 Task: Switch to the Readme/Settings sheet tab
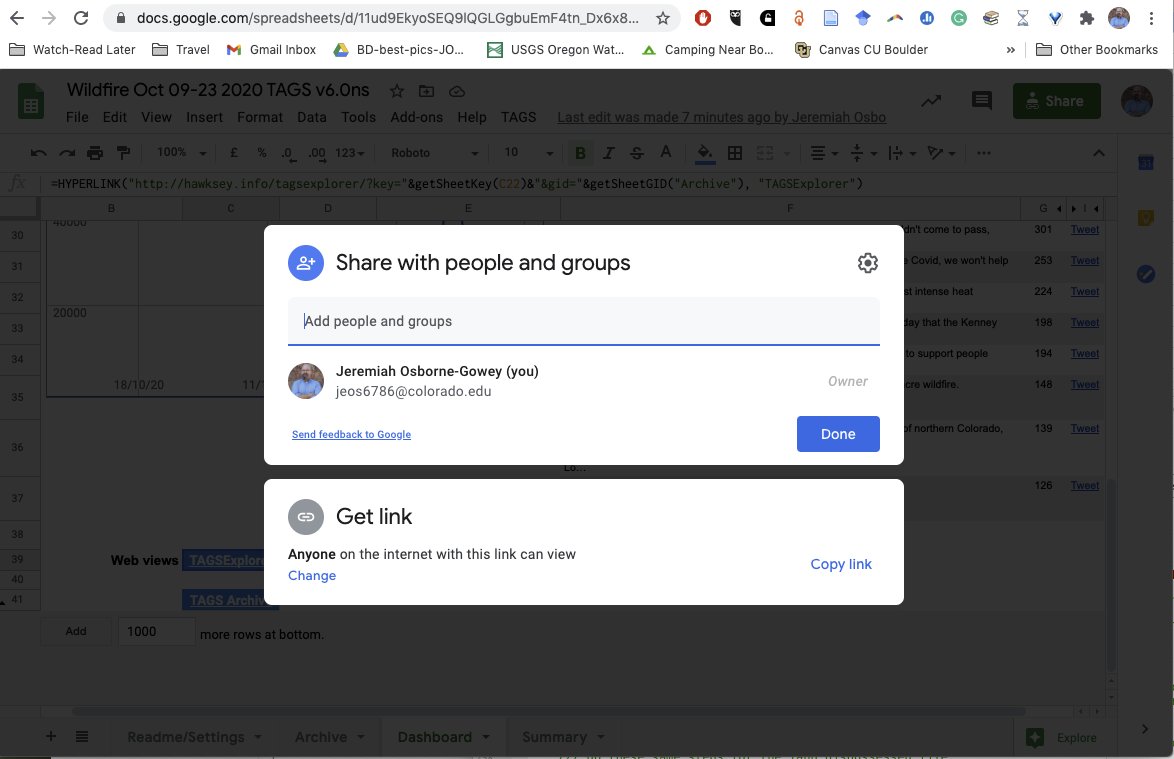194,737
